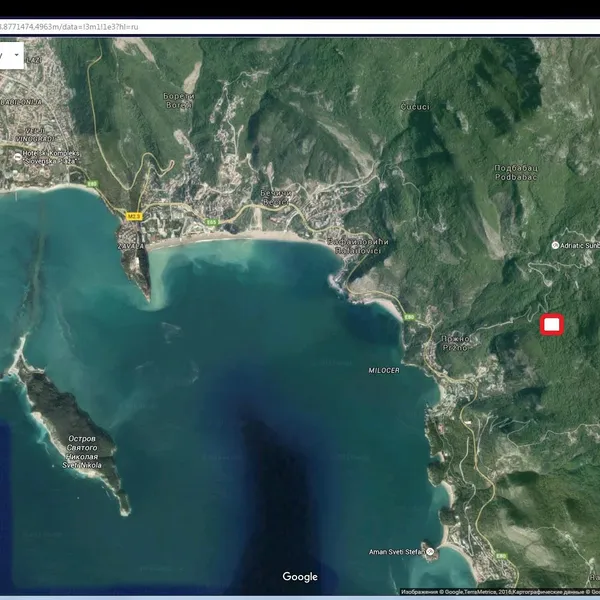
Task: Open the dropdown arrow in the top-left map panel
Action: click(x=16, y=55)
